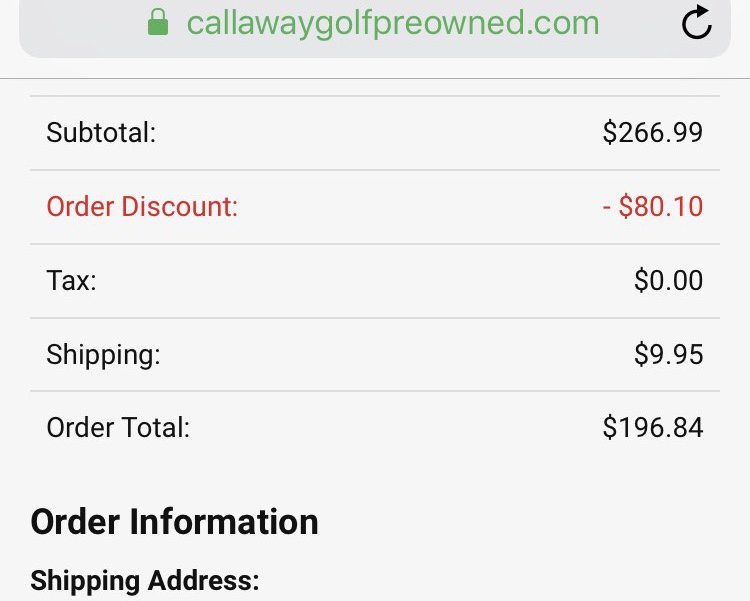750x601 pixels.
Task: Click the Order Information heading
Action: (174, 521)
